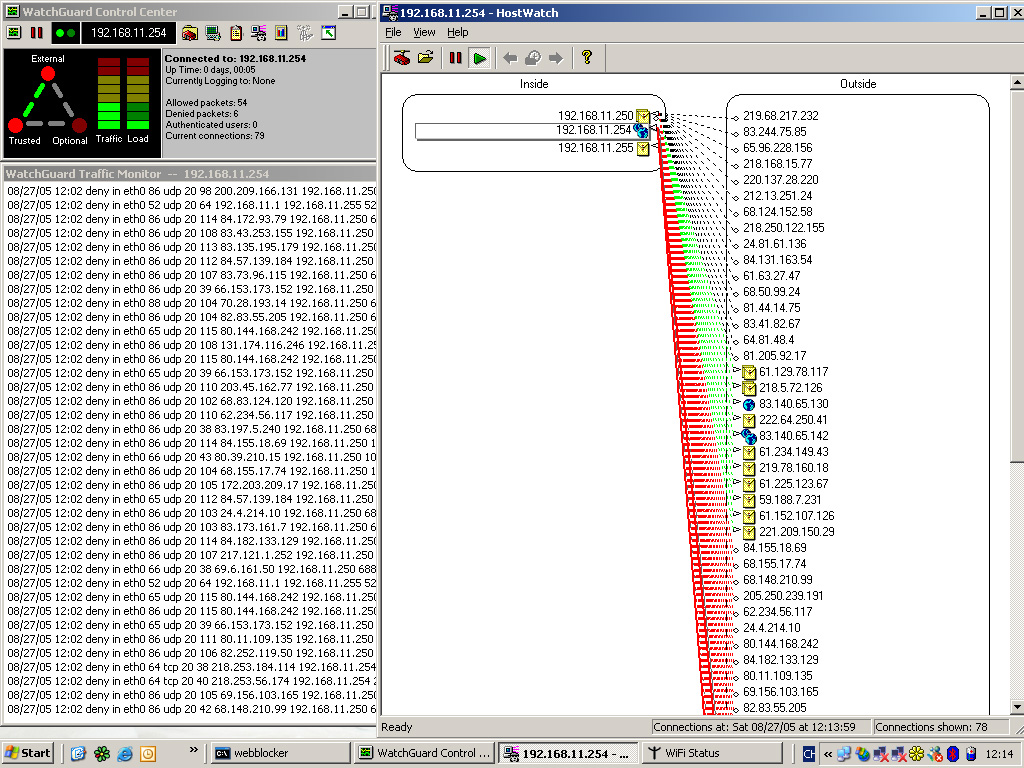The image size is (1024, 768).
Task: Click Bluetooth icon in system tray
Action: click(953, 754)
